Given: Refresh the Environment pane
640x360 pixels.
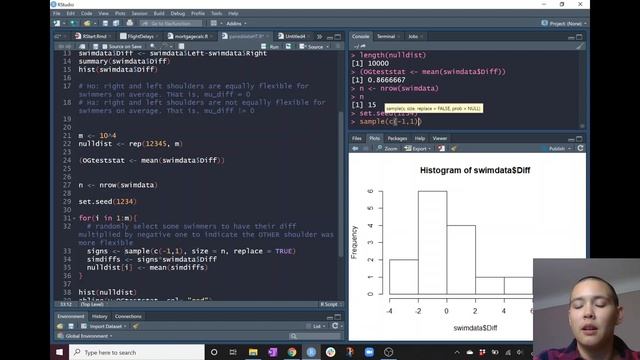Looking at the screenshot, I should click(335, 326).
